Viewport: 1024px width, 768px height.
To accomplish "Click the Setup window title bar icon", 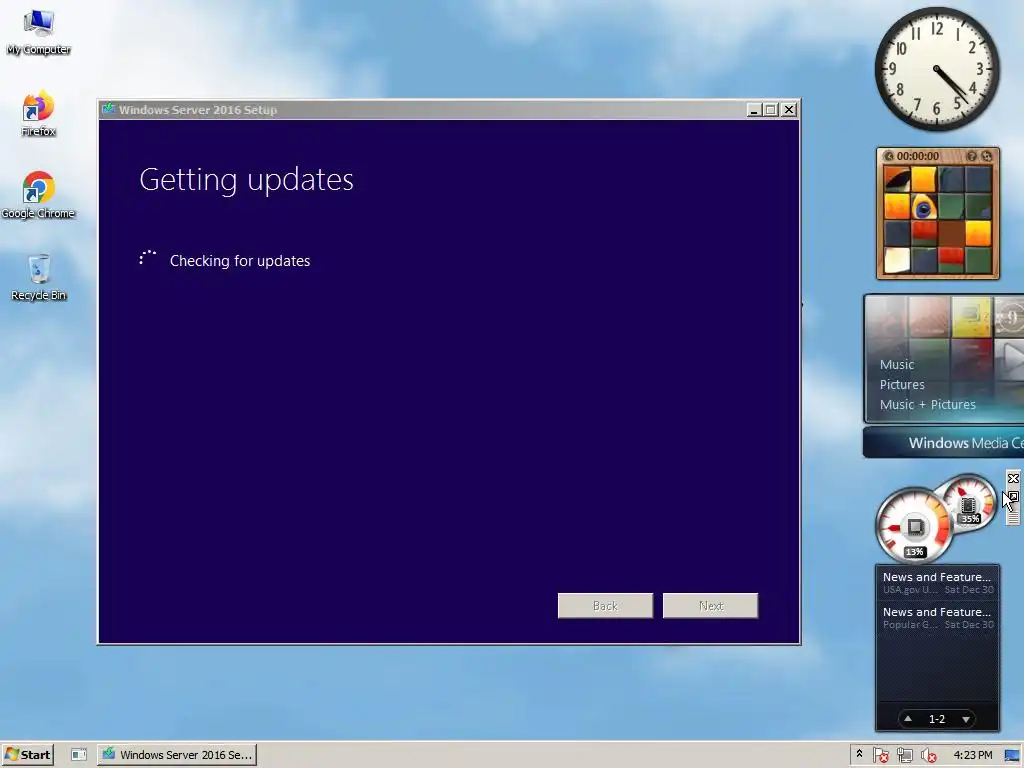I will tap(109, 109).
